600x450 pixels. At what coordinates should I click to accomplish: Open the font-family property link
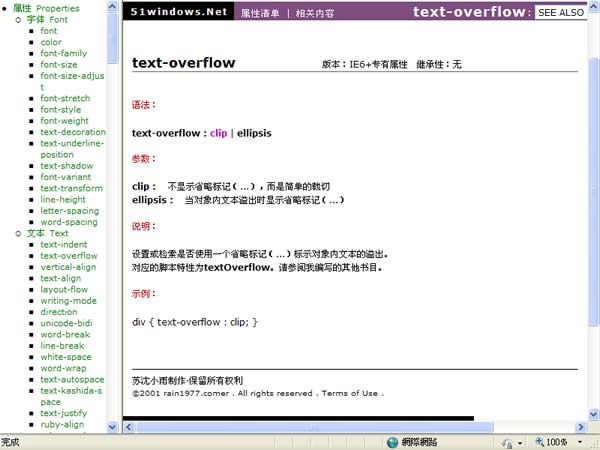[x=64, y=53]
